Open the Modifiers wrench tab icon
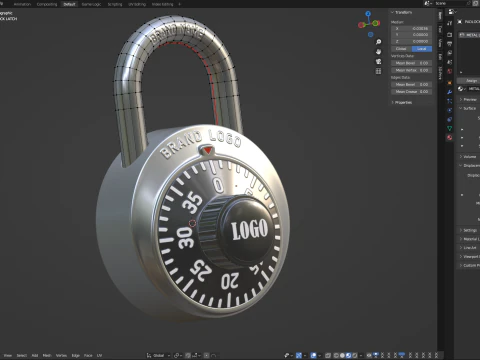Screen dimensions: 480x360 click(x=450, y=92)
